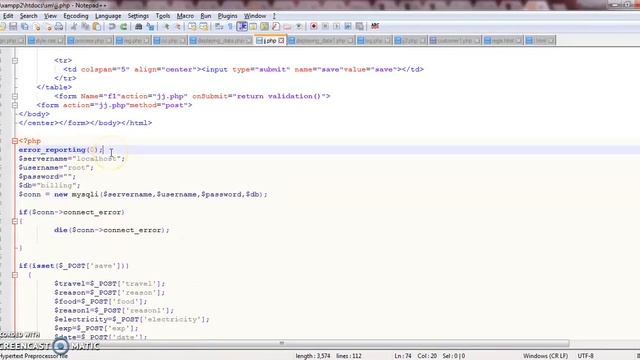The image size is (640, 360).
Task: Collapse fold marker beside form Name="f1" line
Action: click(x=15, y=96)
